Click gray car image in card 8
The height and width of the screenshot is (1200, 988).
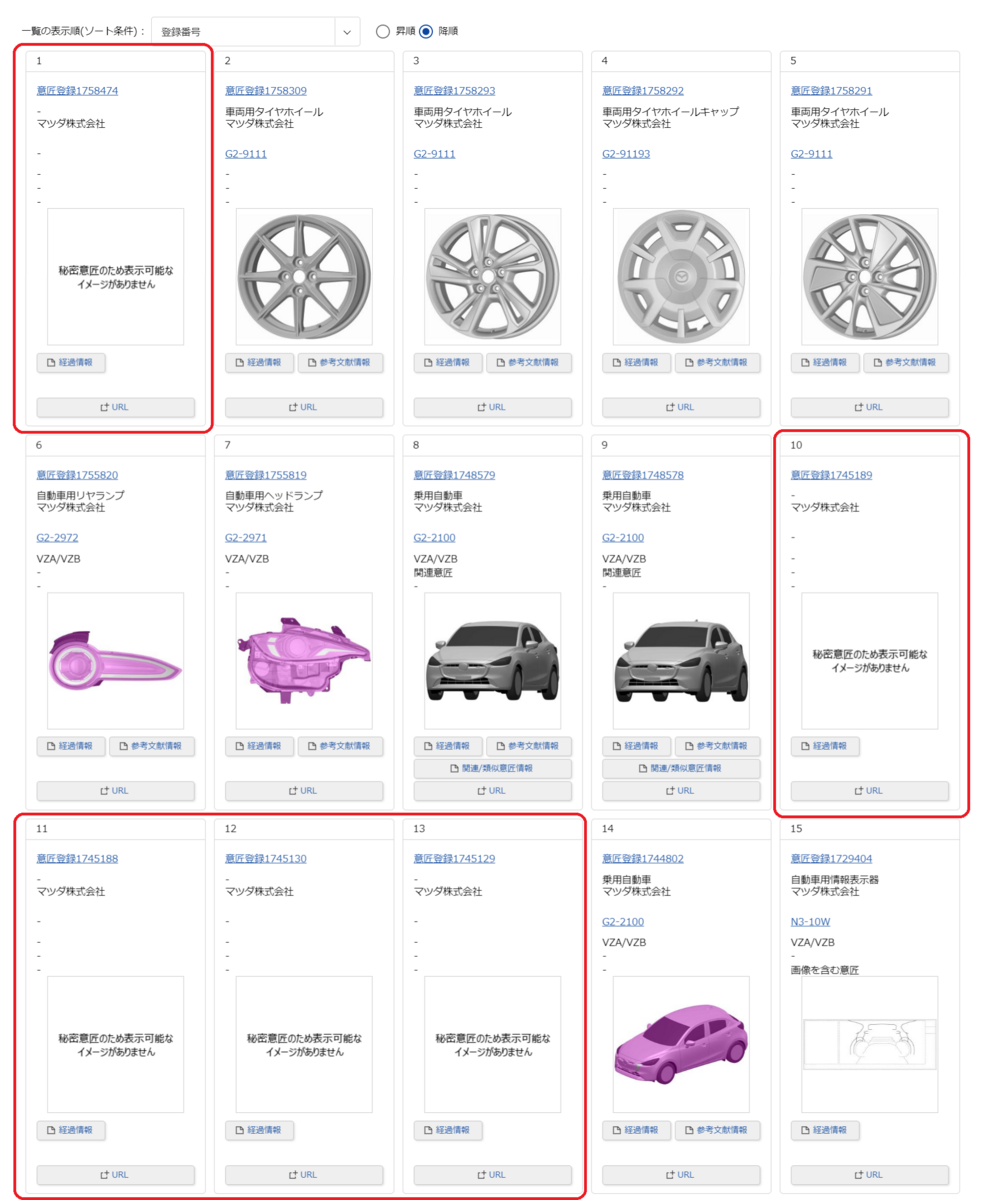493,661
